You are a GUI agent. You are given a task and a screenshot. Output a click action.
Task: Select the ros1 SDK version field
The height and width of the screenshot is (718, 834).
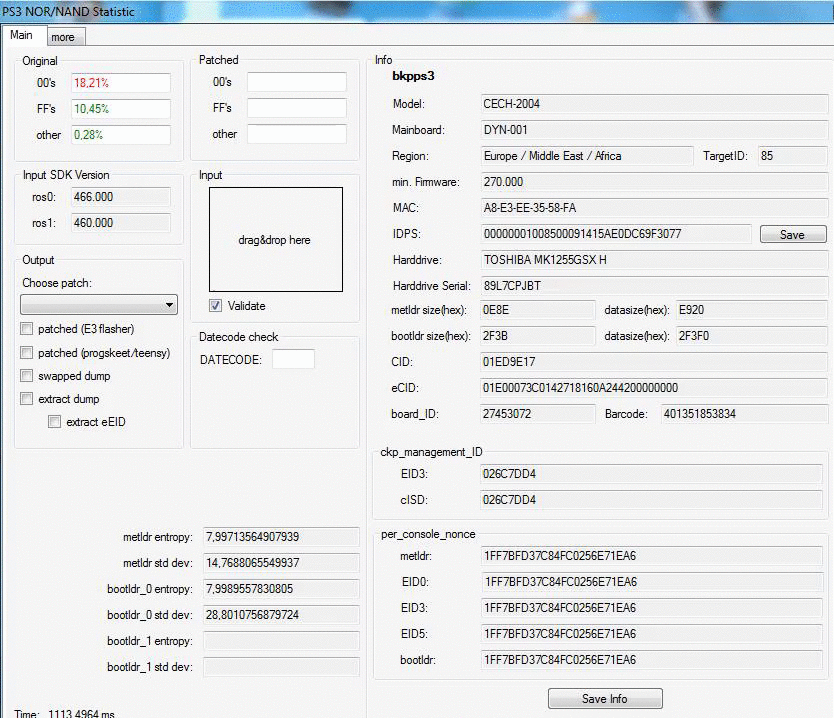tap(121, 223)
